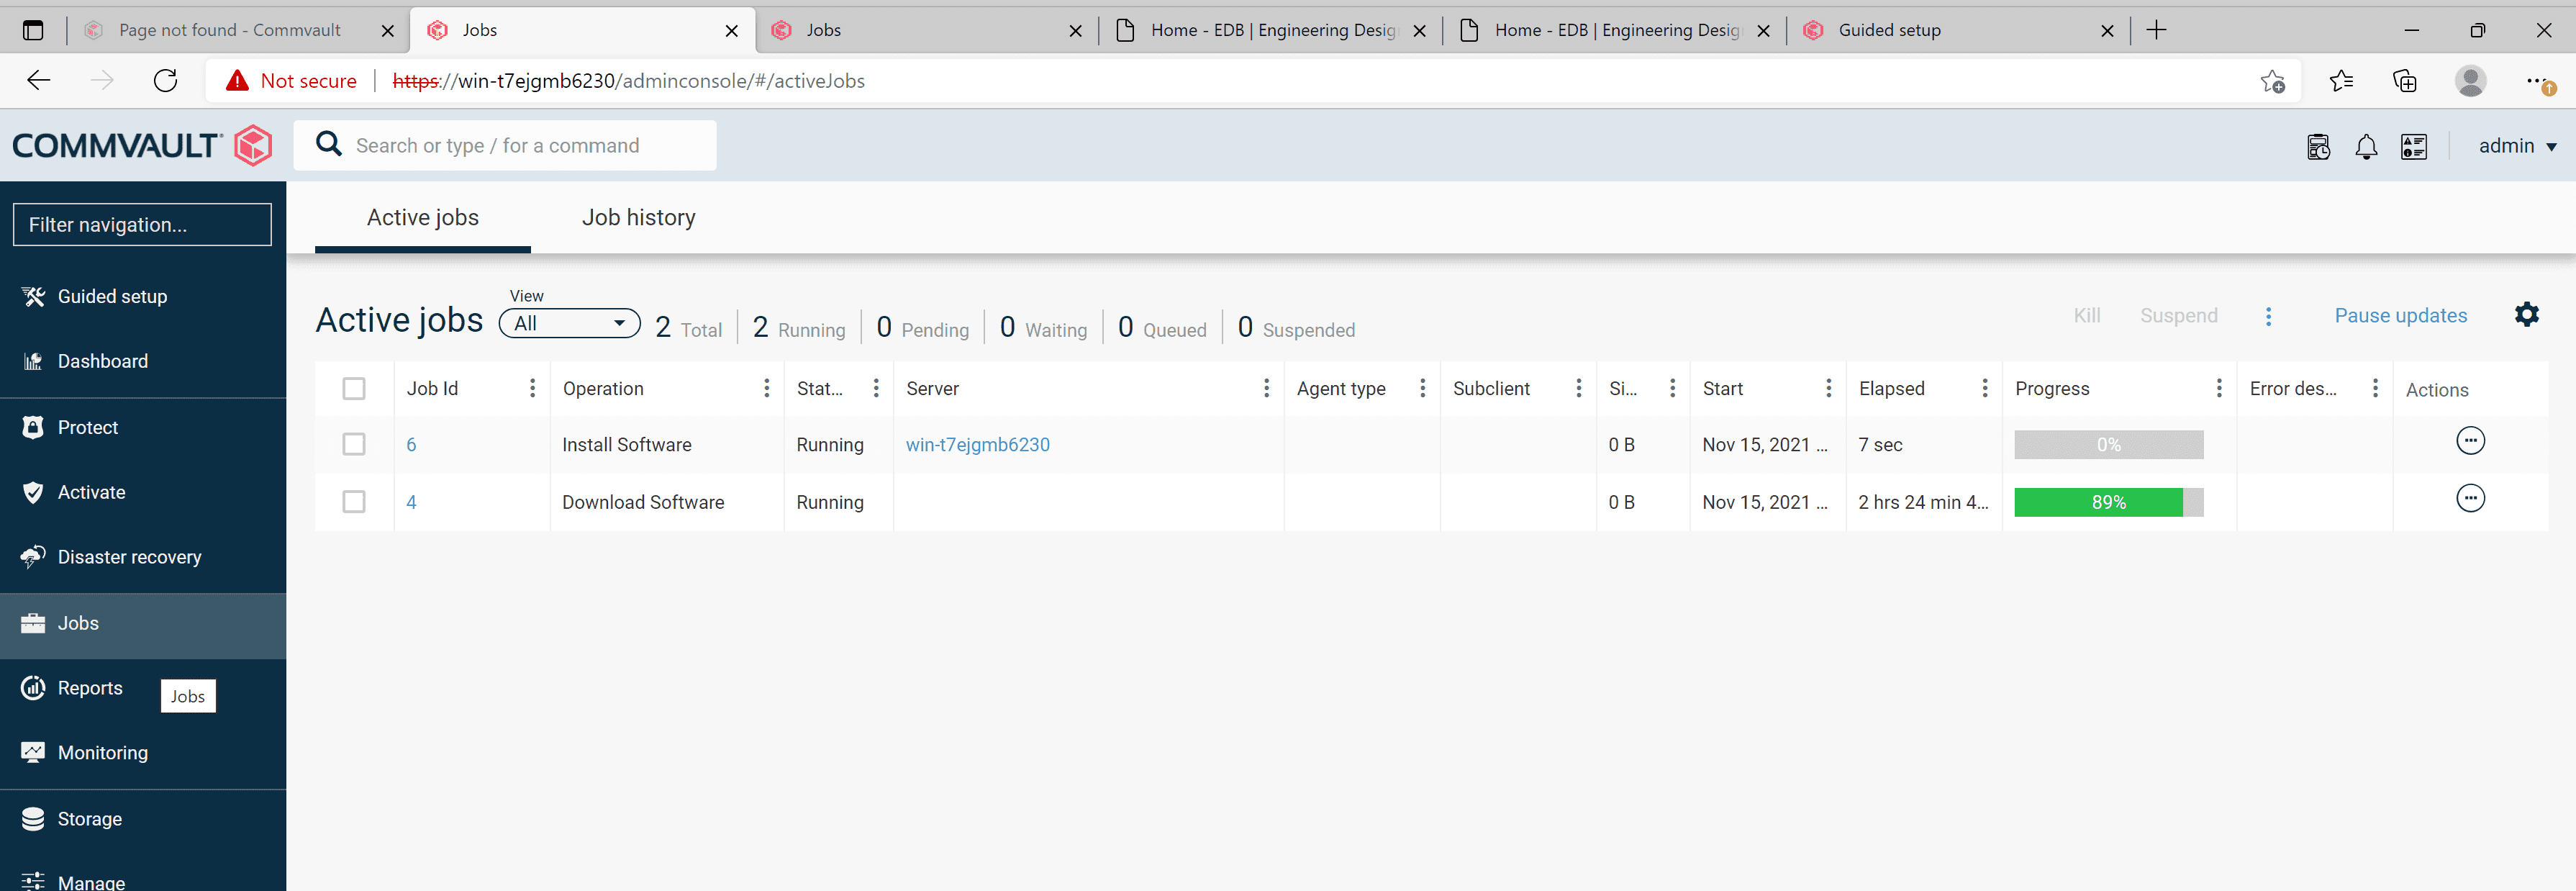Go to Monitoring in the sidebar

102,752
